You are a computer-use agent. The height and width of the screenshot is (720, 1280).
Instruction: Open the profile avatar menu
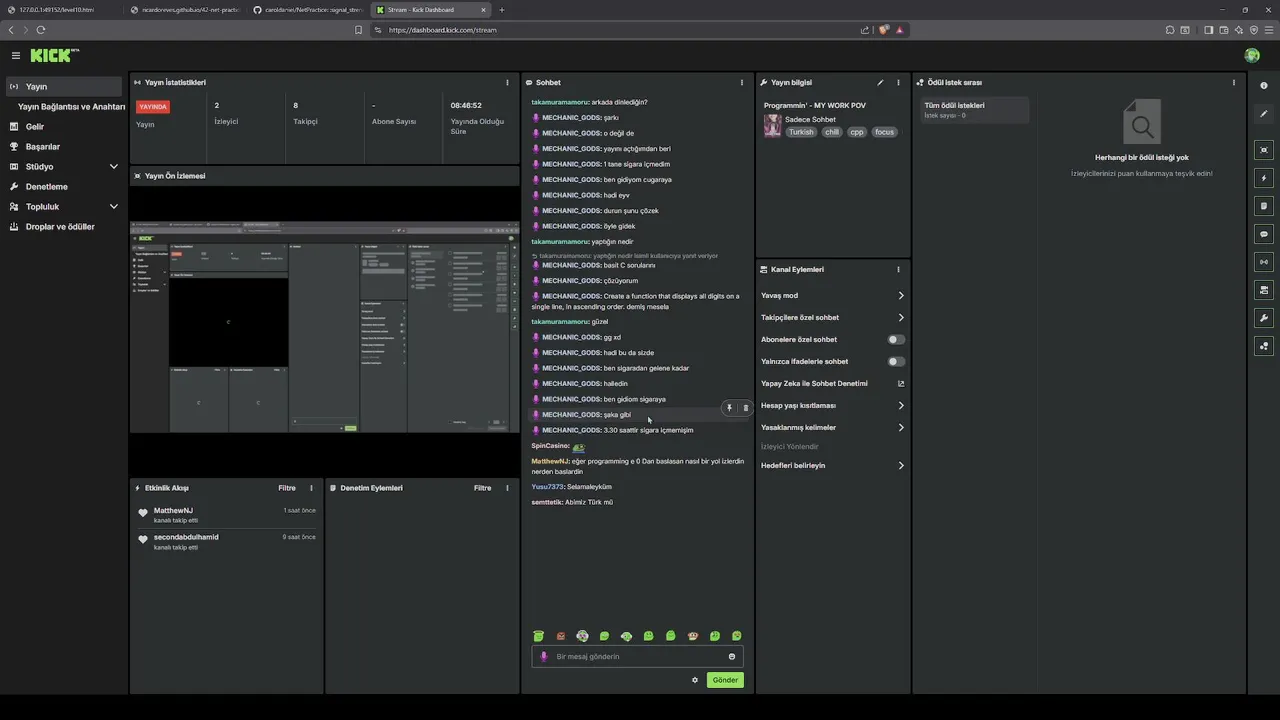1252,56
